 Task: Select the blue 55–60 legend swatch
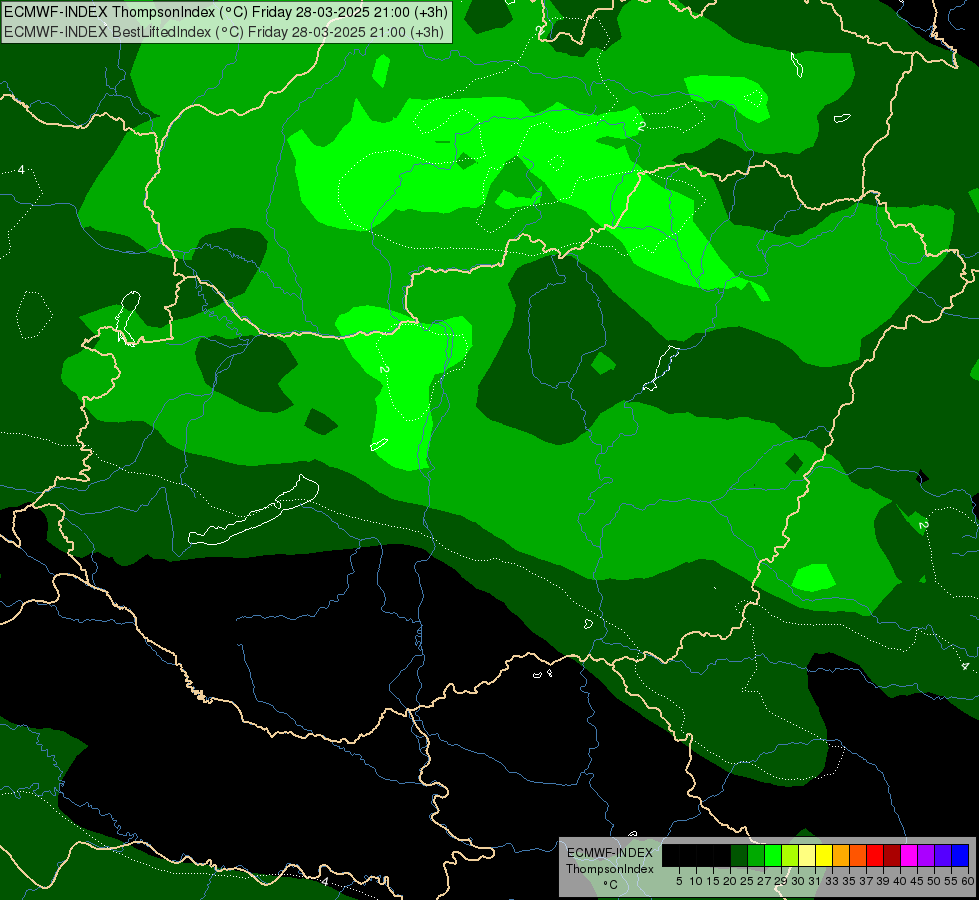960,856
